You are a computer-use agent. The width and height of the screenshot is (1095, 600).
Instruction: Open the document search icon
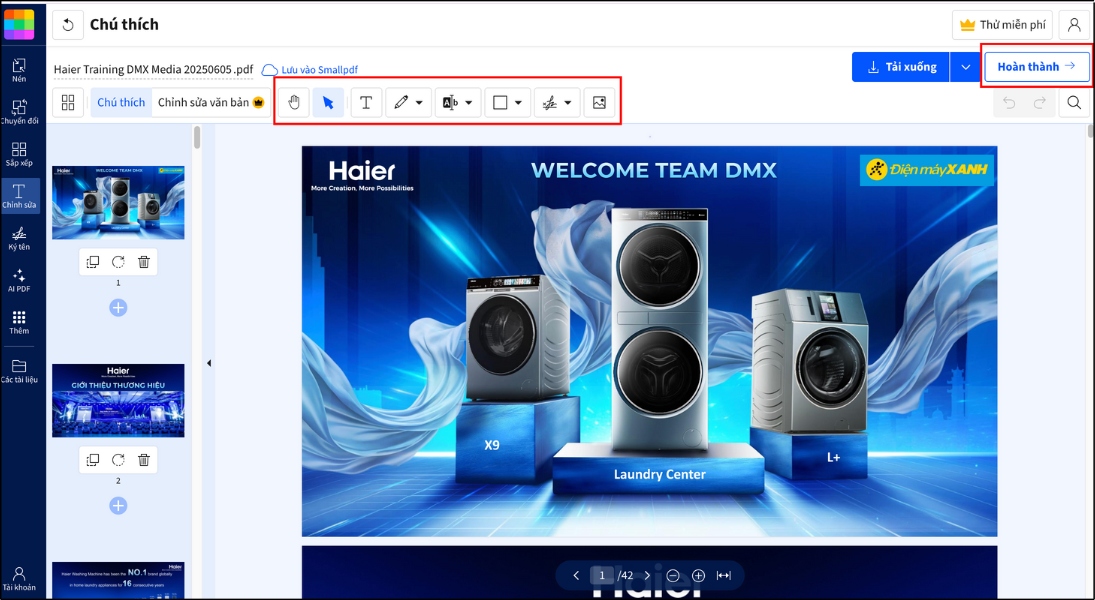coord(1074,102)
